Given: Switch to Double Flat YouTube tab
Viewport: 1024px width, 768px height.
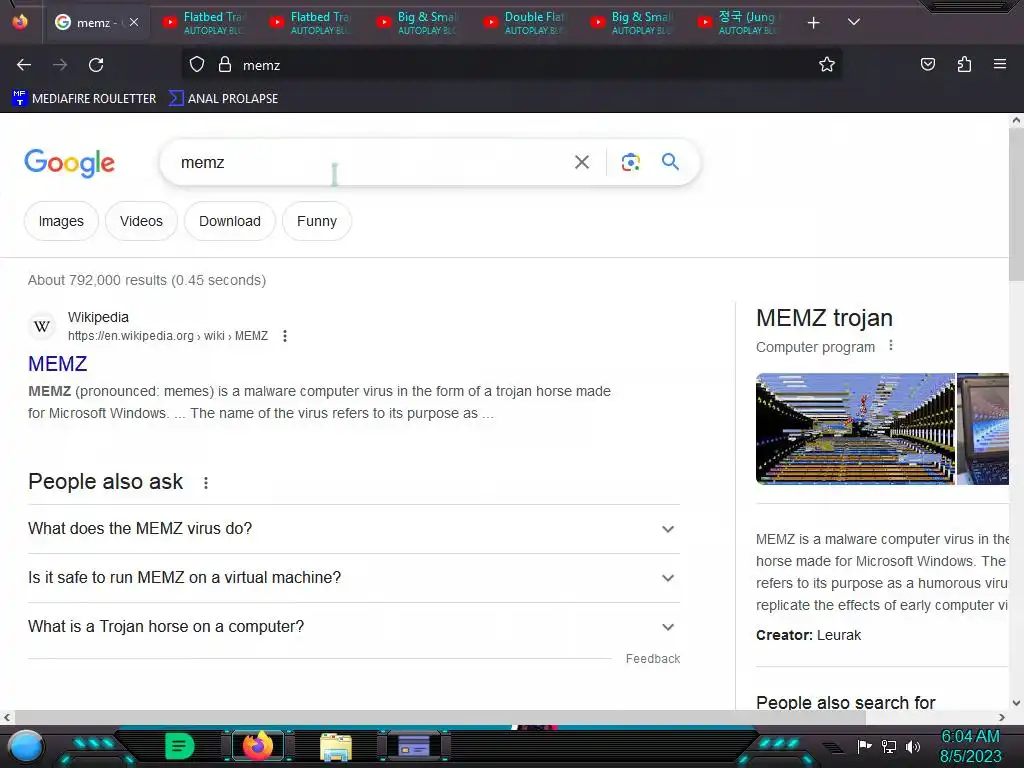Looking at the screenshot, I should tap(525, 23).
